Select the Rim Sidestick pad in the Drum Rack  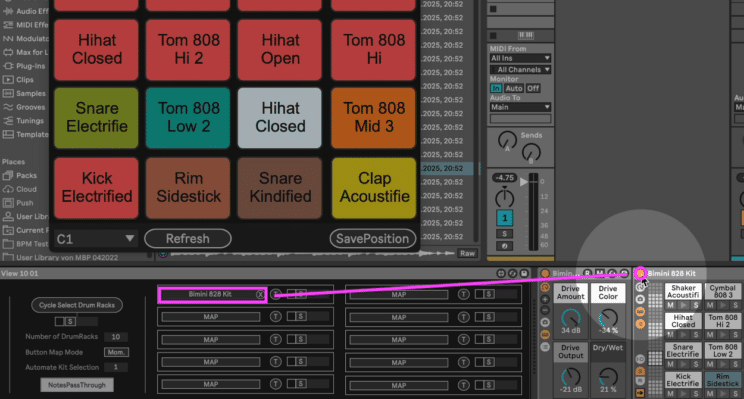(x=722, y=380)
